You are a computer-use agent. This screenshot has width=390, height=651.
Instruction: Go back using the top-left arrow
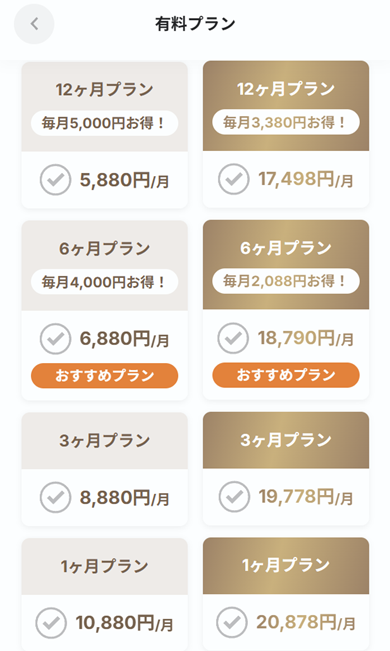coord(34,24)
